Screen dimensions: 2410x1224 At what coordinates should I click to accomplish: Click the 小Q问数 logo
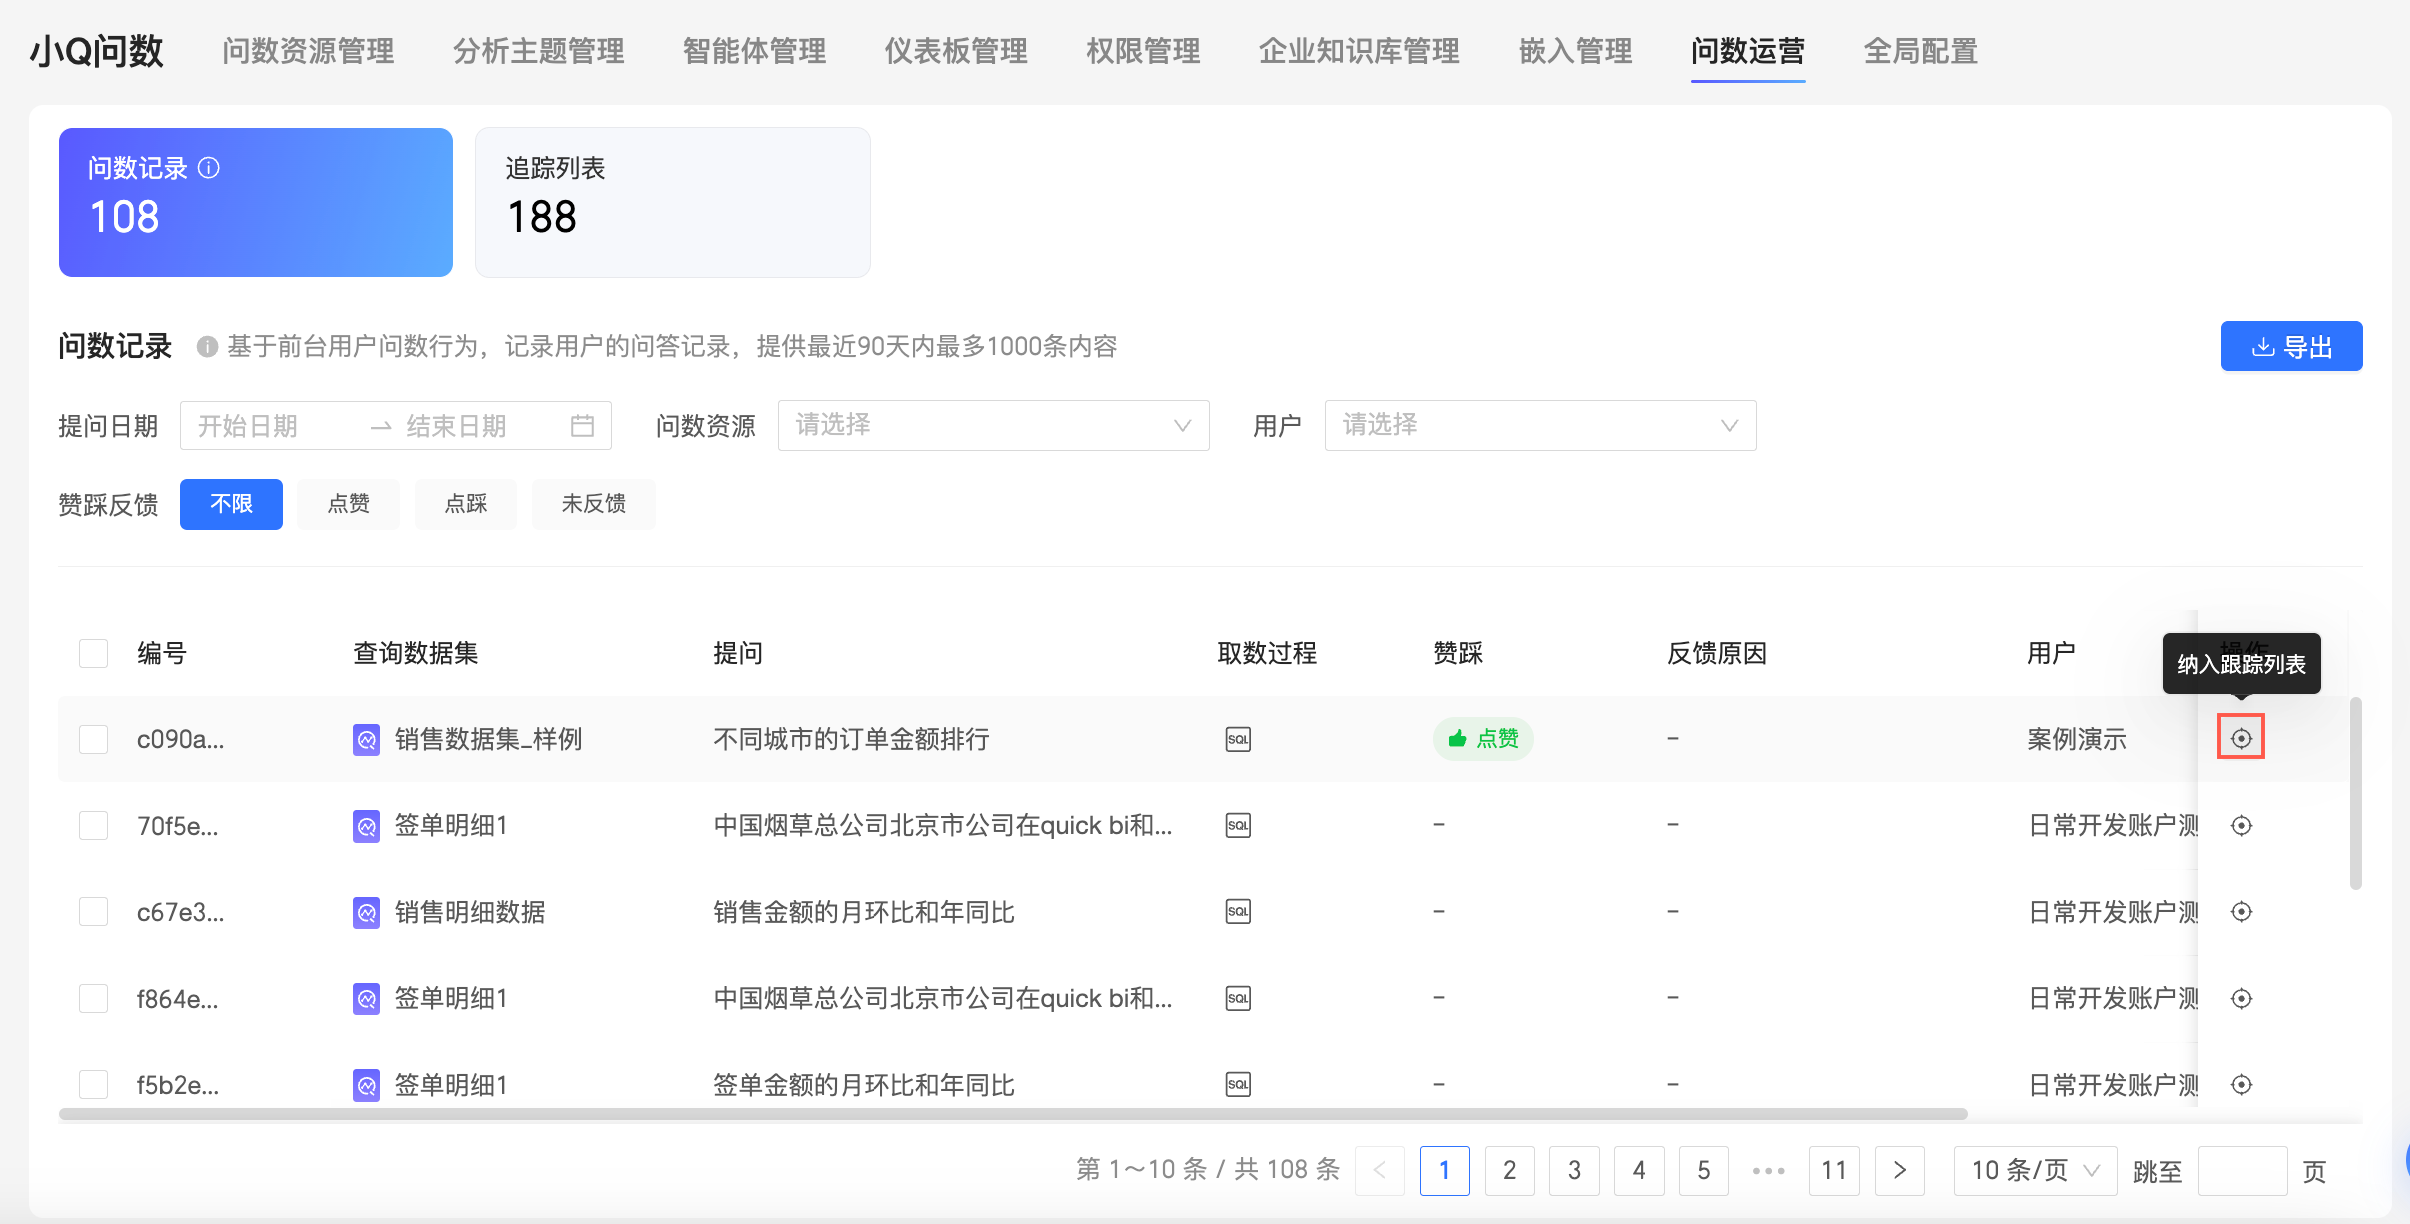97,51
